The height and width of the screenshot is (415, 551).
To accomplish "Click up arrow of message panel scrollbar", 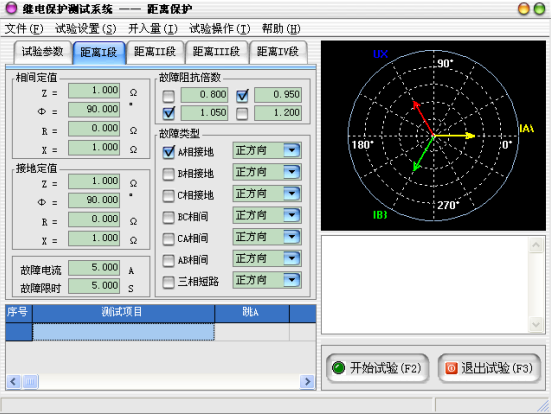I will (536, 245).
